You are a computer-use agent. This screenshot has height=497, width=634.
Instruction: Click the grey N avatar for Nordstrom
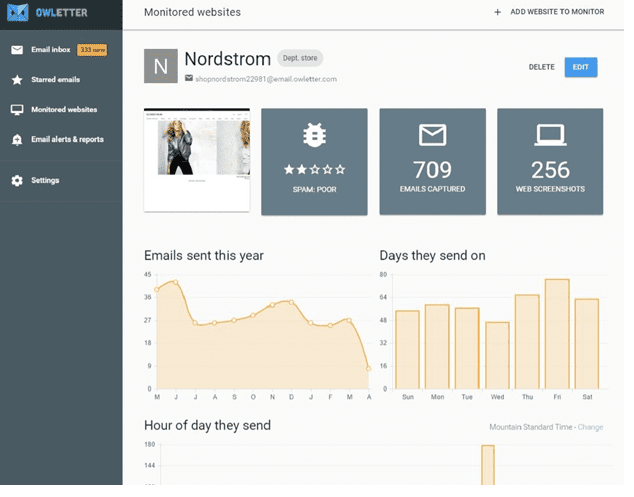tap(163, 67)
